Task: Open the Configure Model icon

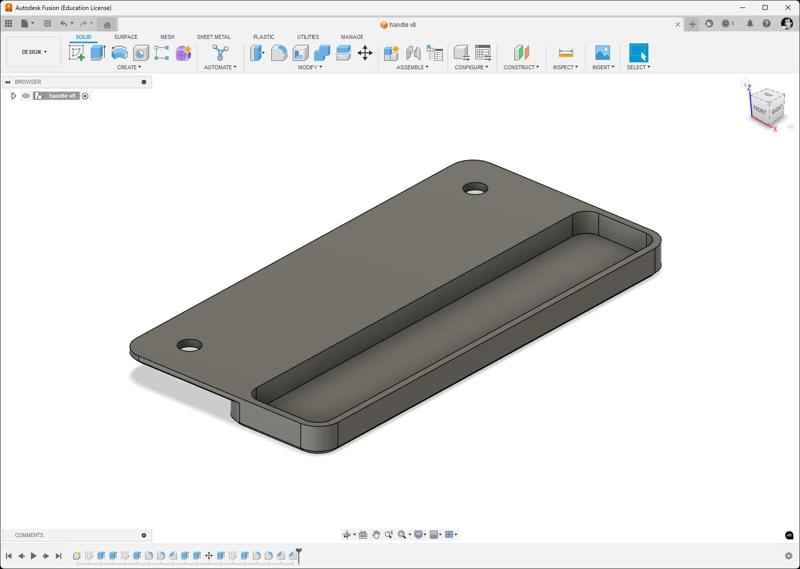Action: tap(461, 53)
